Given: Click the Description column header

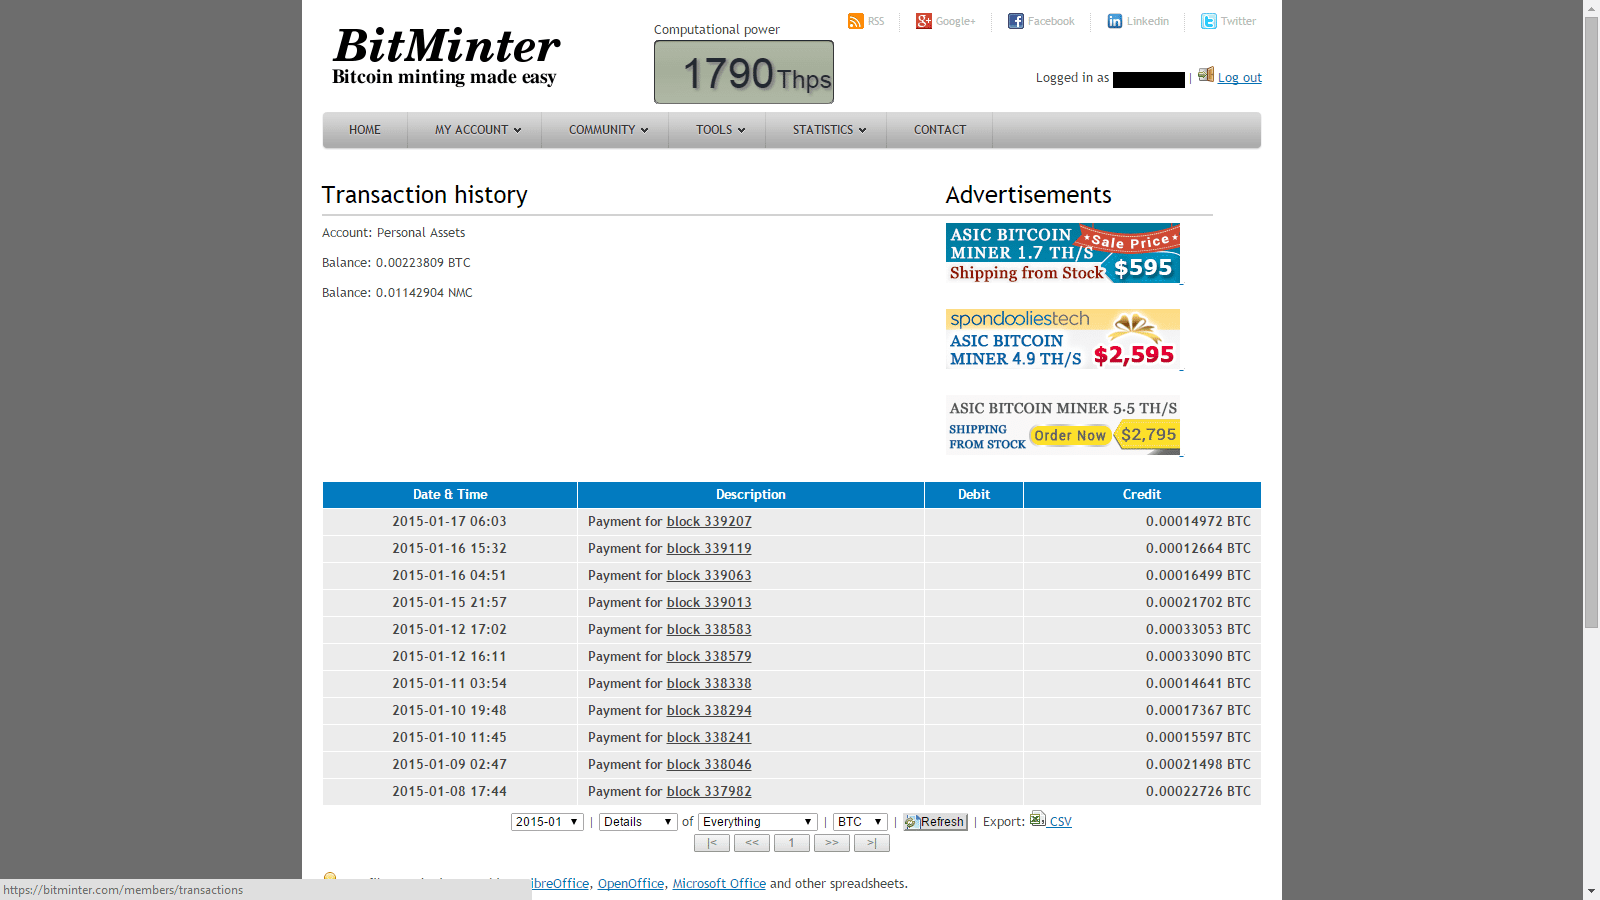Looking at the screenshot, I should coord(751,495).
